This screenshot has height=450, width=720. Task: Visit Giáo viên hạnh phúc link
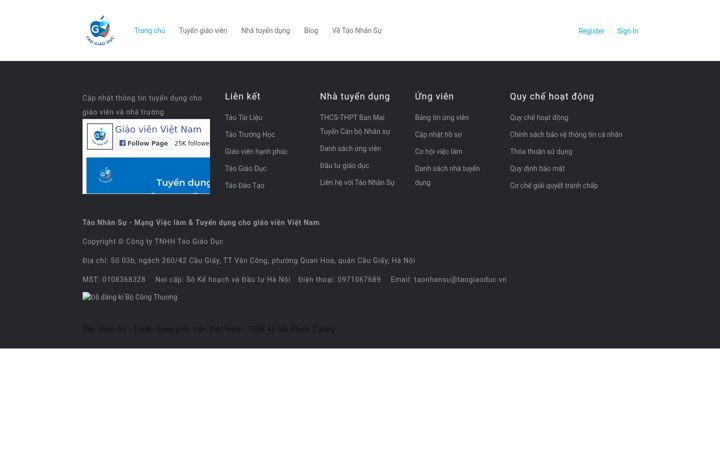pos(256,152)
